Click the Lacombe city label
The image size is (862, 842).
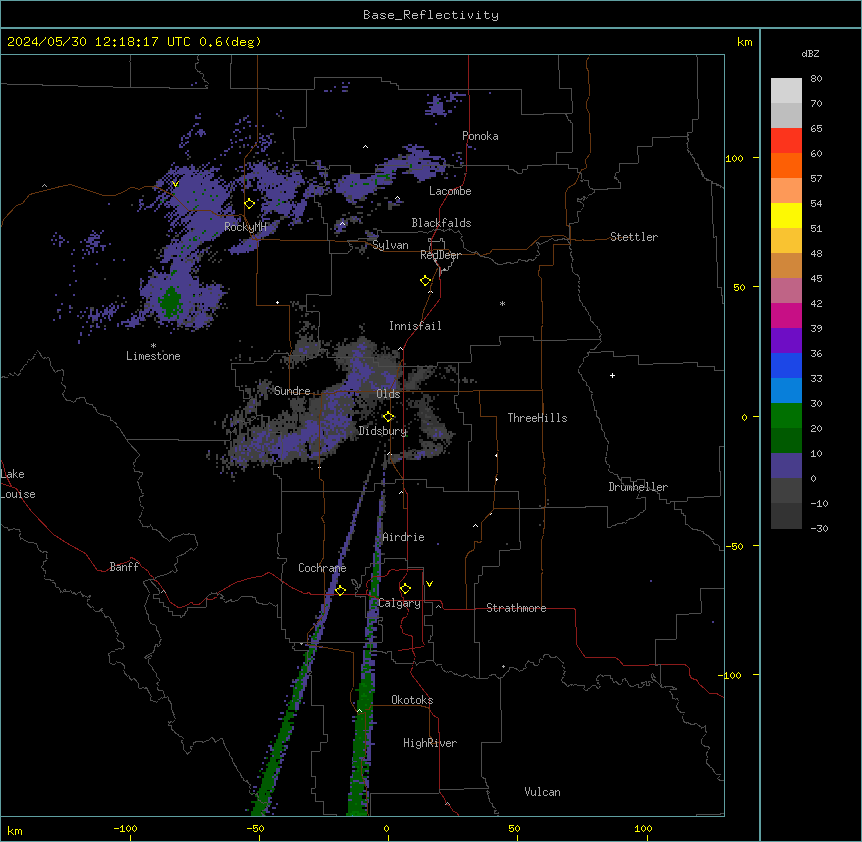click(x=450, y=191)
